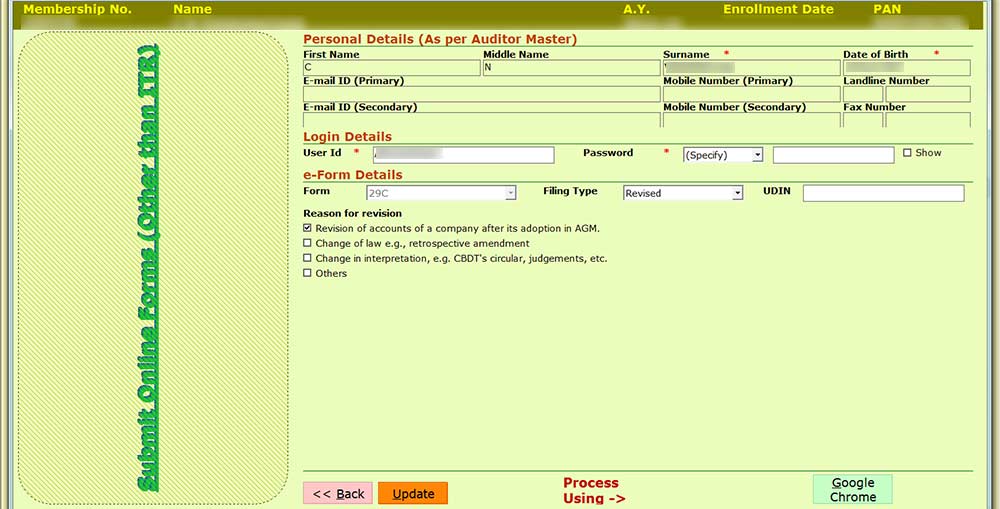The width and height of the screenshot is (1000, 509).
Task: Select the Others reason checkbox
Action: (308, 273)
